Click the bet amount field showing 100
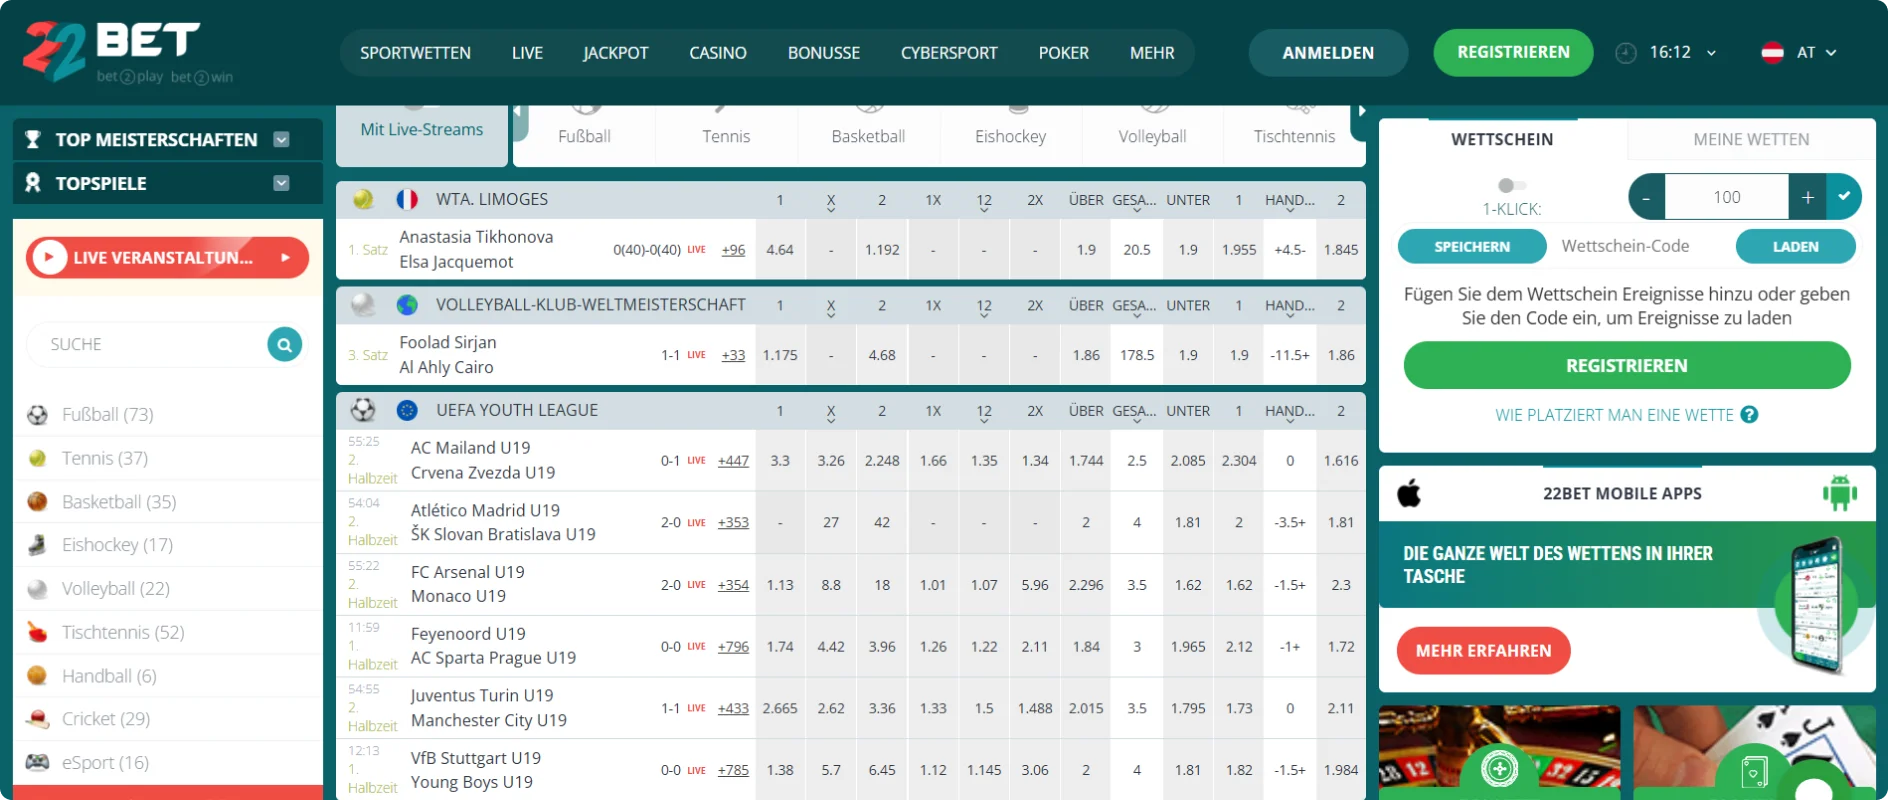Image resolution: width=1888 pixels, height=800 pixels. click(1727, 197)
